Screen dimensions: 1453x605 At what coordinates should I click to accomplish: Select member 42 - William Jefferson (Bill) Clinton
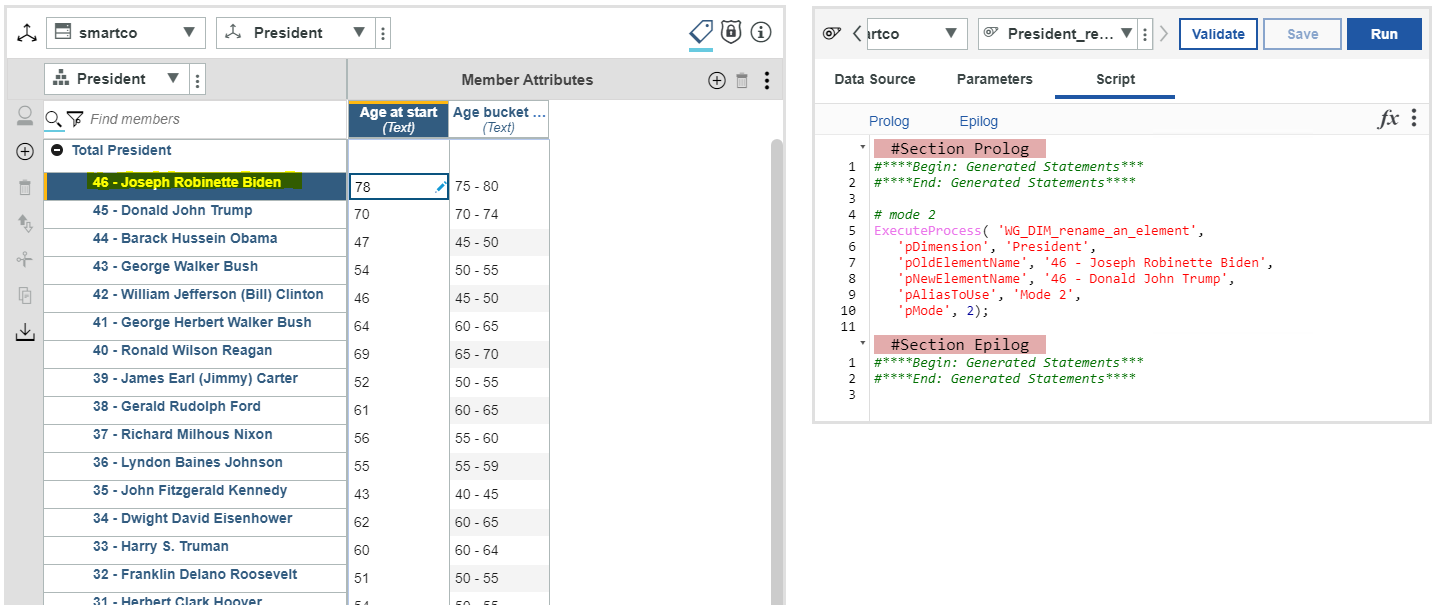point(208,295)
